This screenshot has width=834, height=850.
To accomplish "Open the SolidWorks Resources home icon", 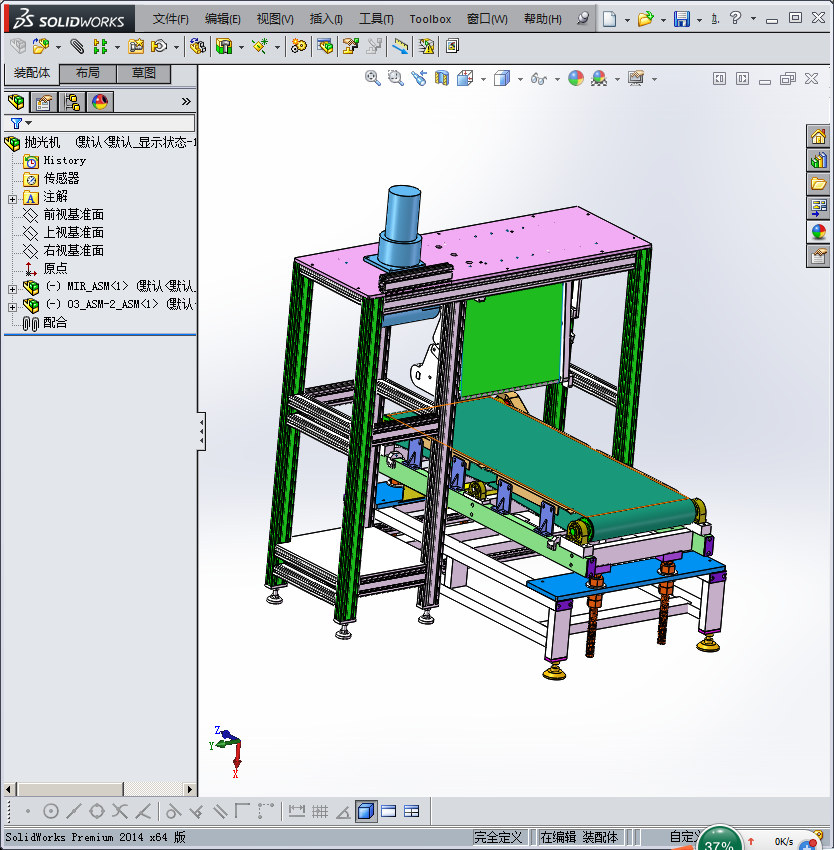I will [818, 136].
